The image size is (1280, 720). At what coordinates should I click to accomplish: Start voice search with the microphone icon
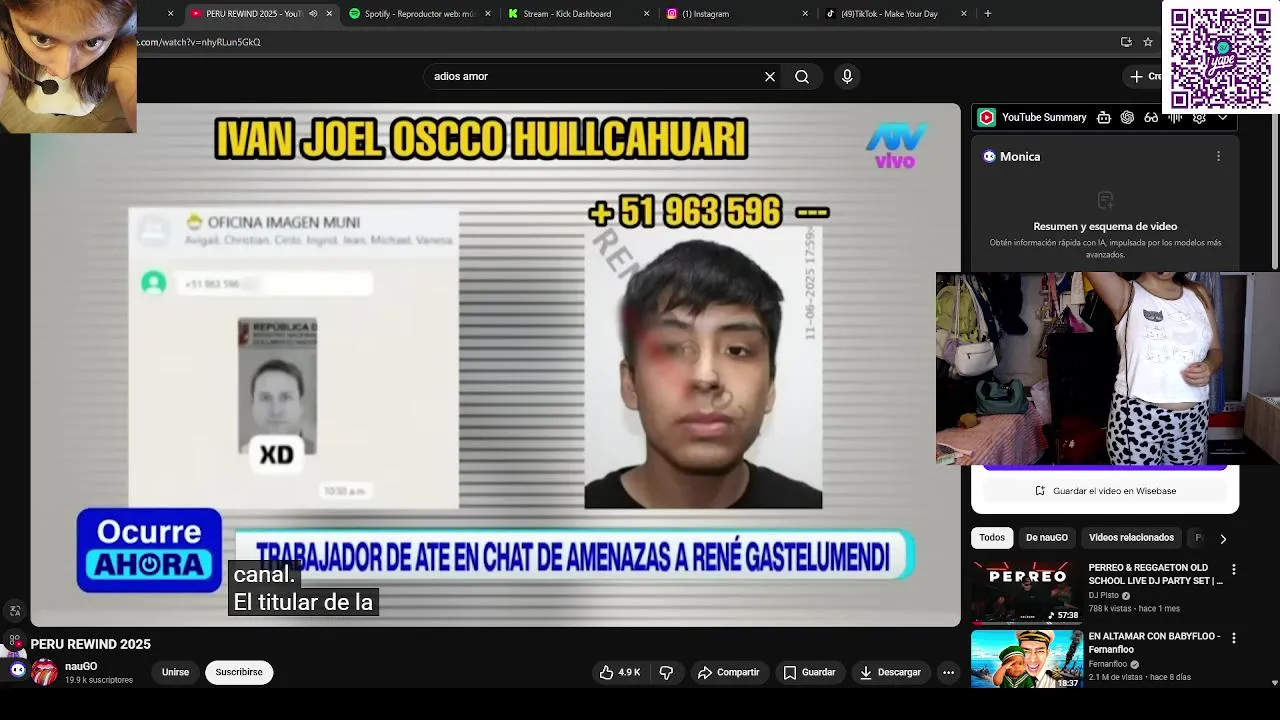pos(847,76)
